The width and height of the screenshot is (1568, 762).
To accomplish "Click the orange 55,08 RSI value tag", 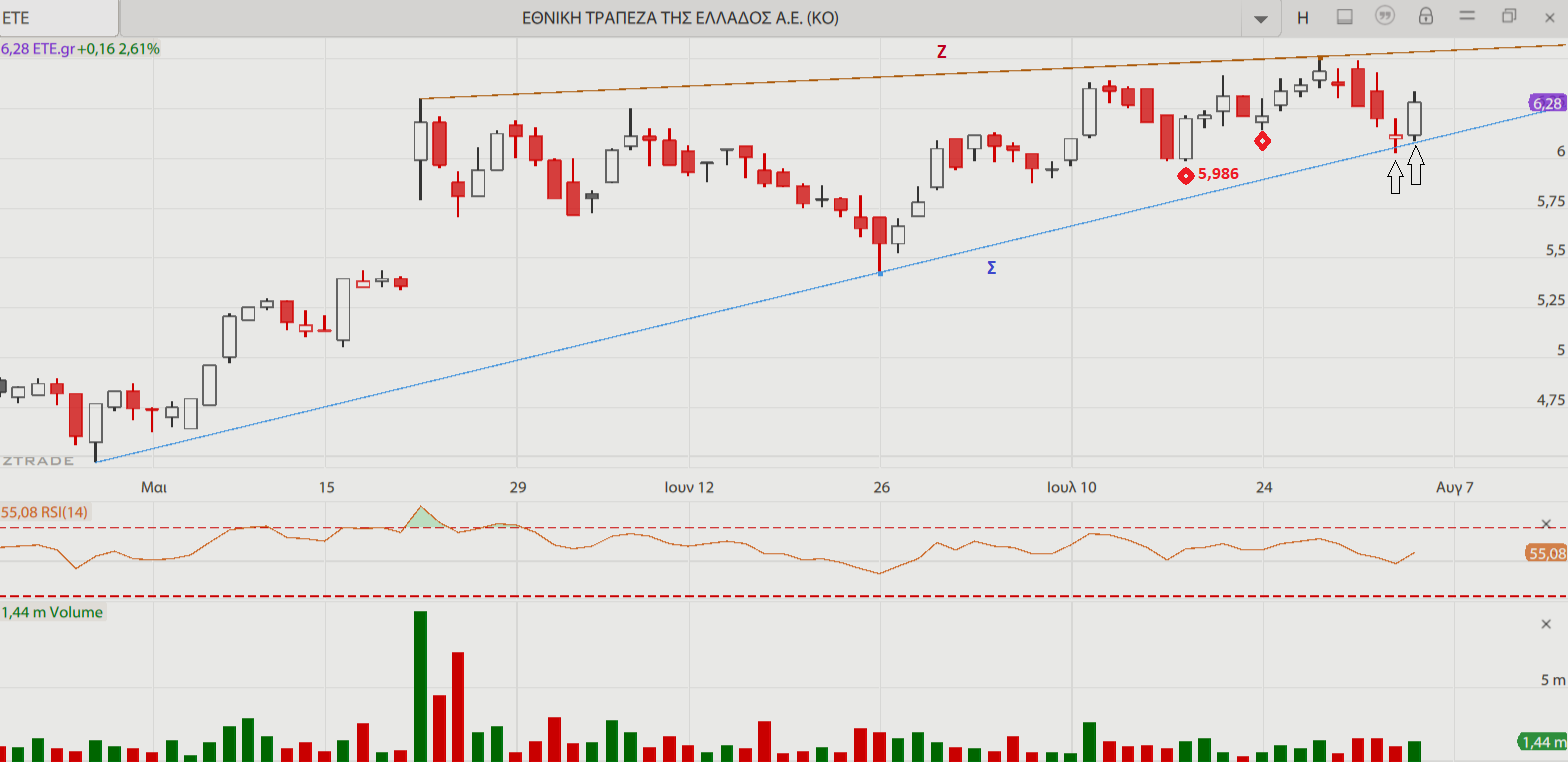I will [1546, 553].
